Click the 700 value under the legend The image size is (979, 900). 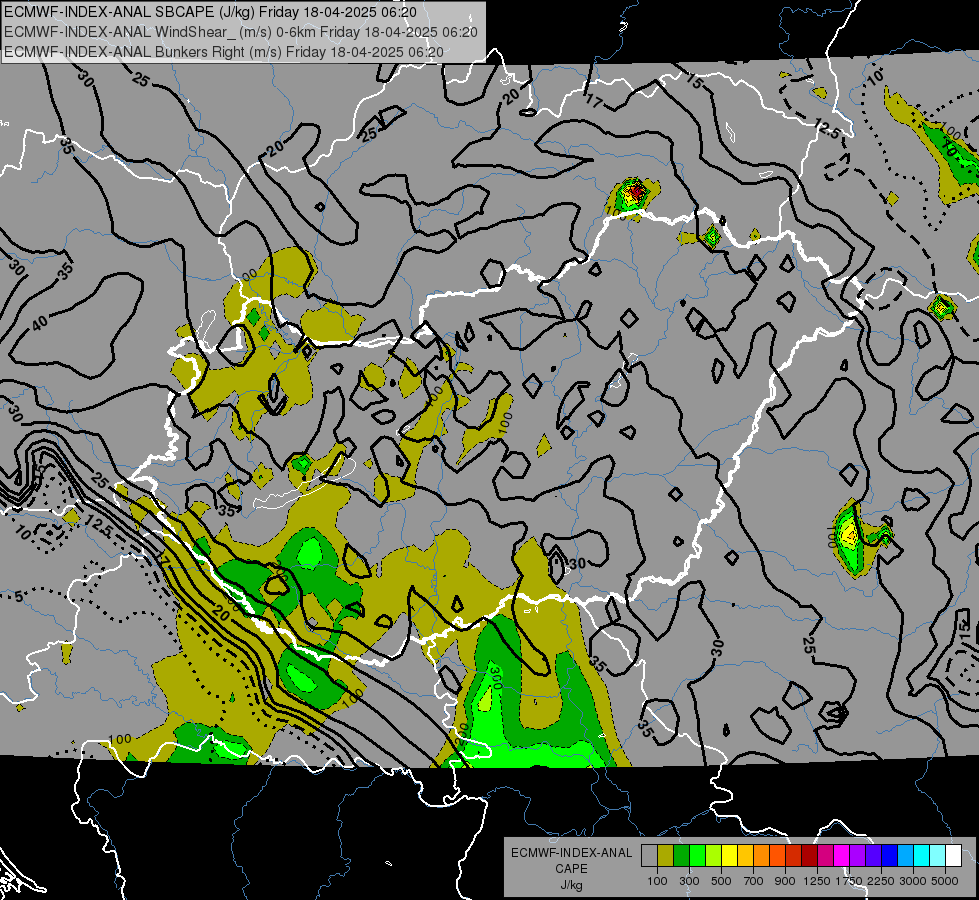(x=754, y=881)
